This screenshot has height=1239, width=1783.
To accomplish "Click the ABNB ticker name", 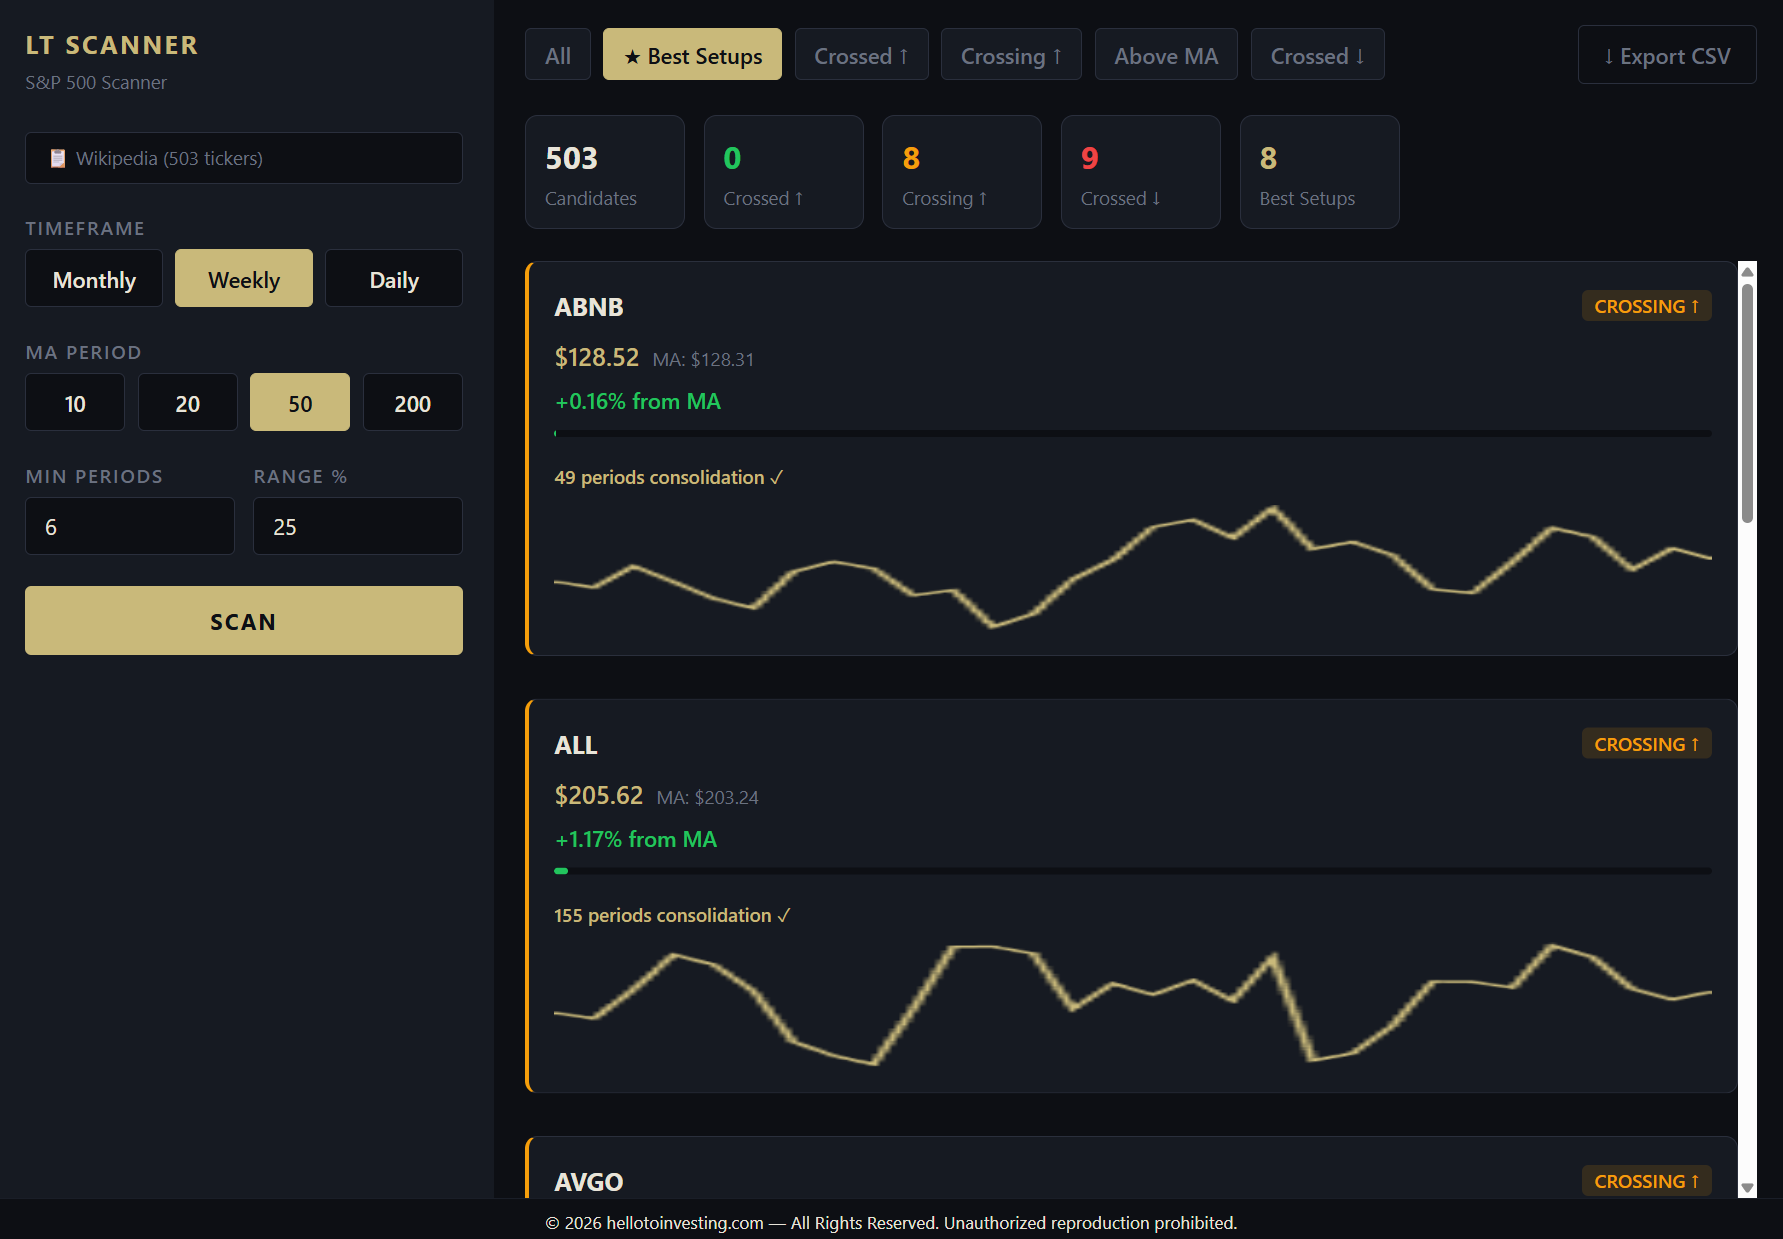I will (589, 307).
